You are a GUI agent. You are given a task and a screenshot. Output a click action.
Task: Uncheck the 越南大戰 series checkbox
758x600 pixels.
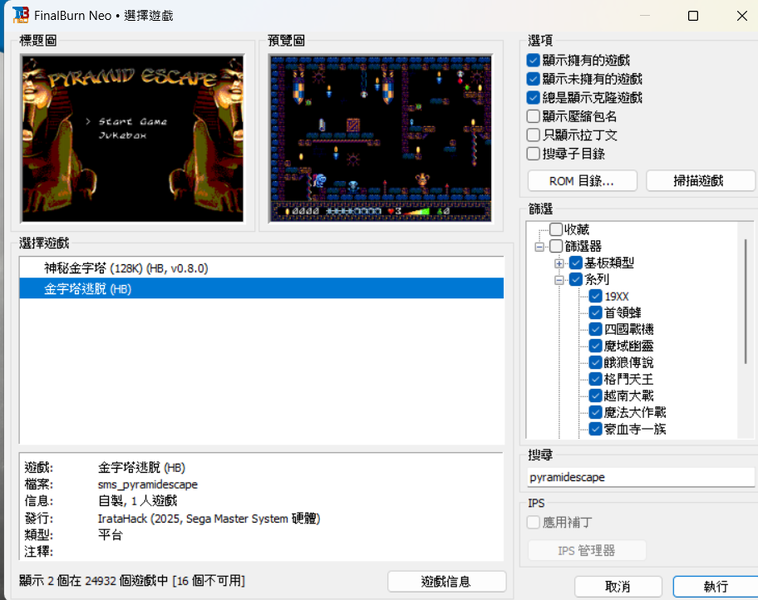click(596, 396)
